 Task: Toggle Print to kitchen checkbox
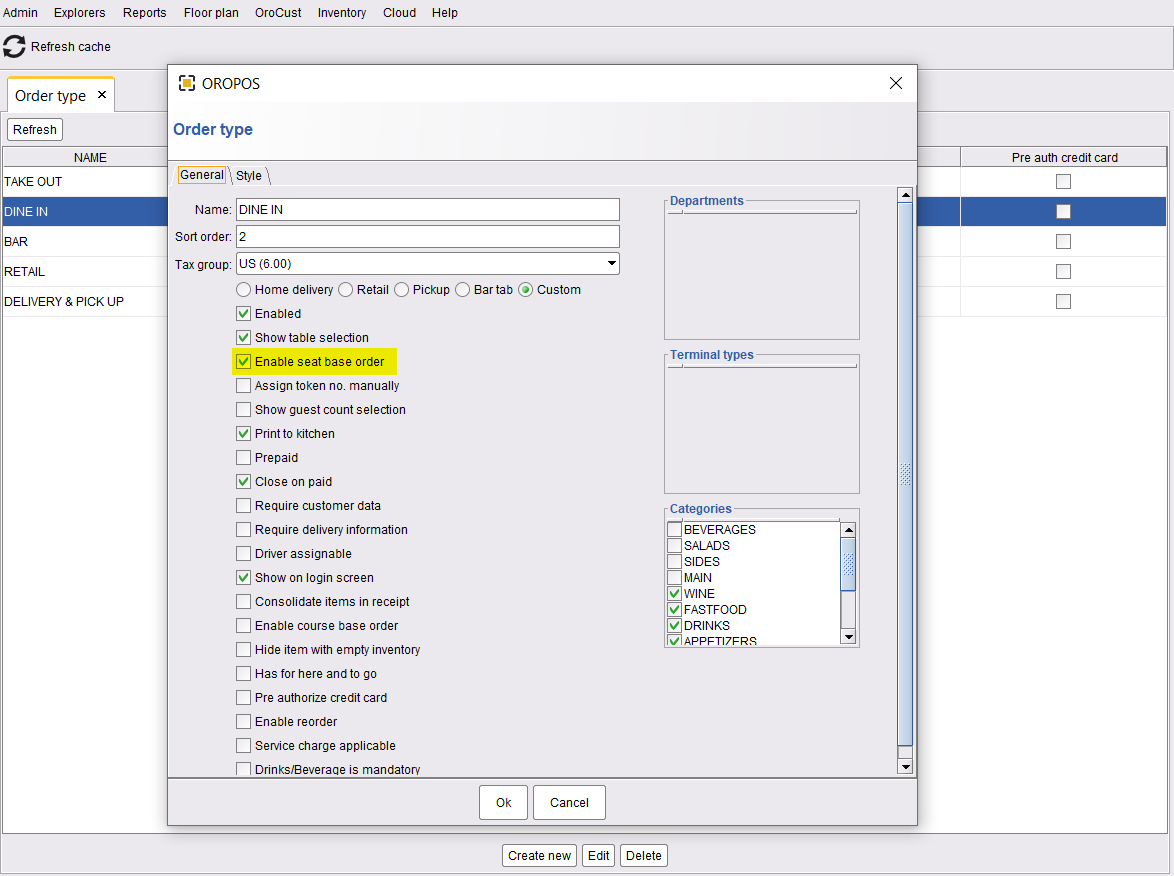(243, 434)
